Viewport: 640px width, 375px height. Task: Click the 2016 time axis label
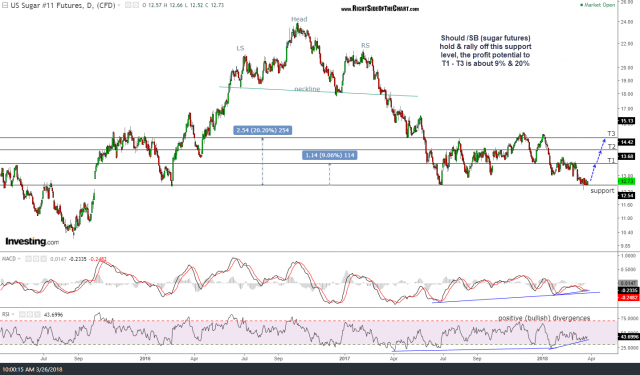[x=145, y=359]
